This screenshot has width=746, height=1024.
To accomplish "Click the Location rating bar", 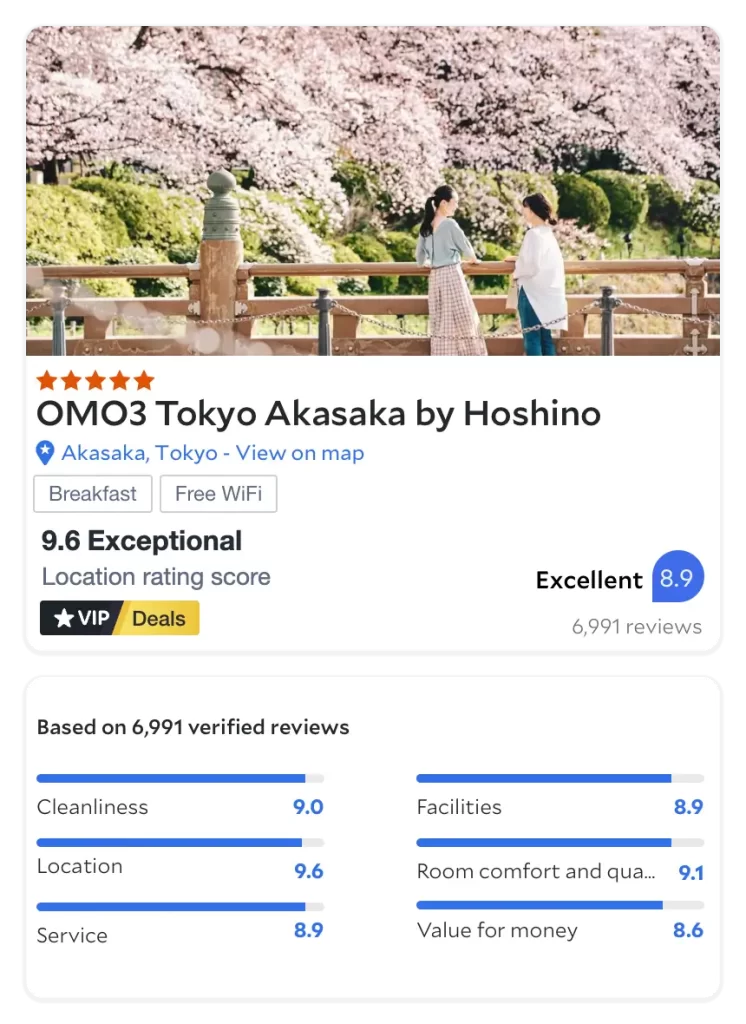I will point(180,843).
